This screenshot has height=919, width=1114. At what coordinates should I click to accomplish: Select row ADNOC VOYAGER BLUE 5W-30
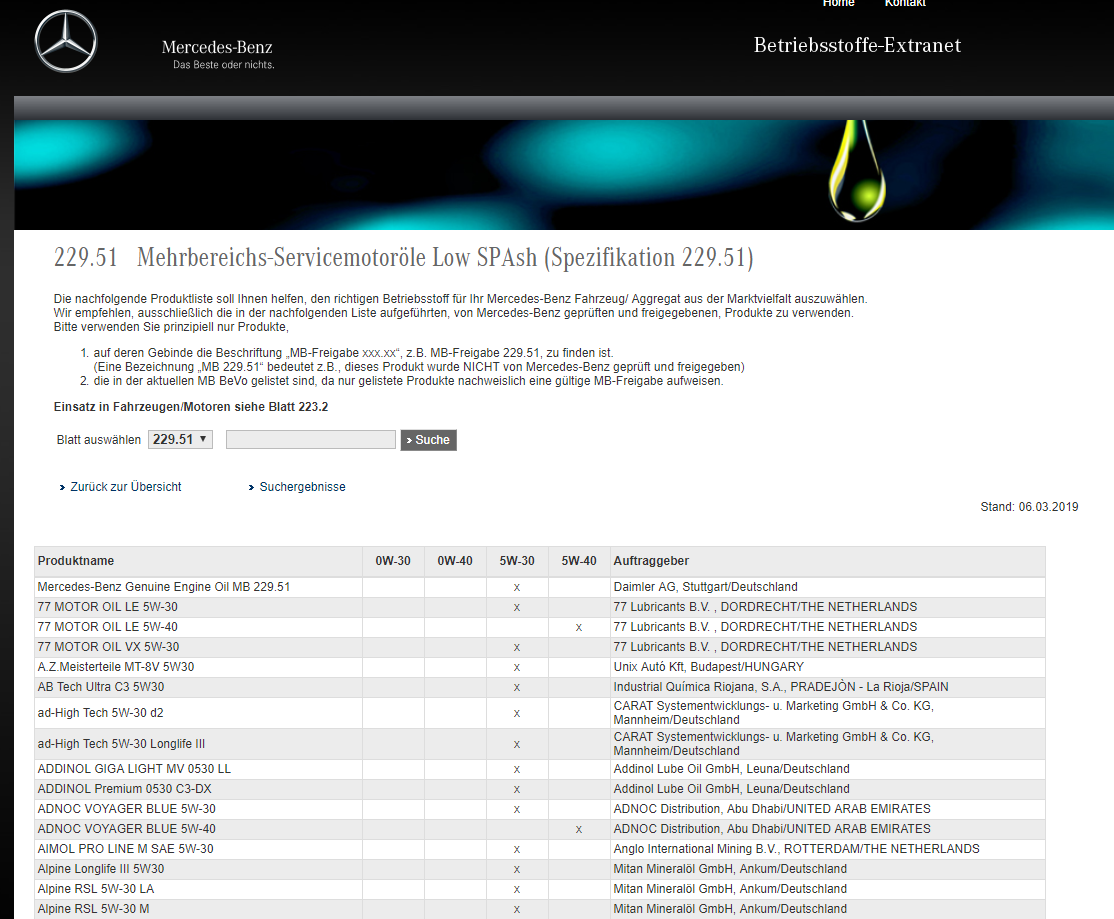[540, 809]
